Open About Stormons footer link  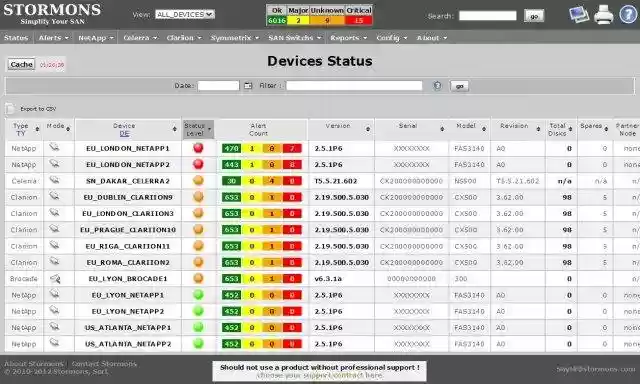click(x=34, y=363)
